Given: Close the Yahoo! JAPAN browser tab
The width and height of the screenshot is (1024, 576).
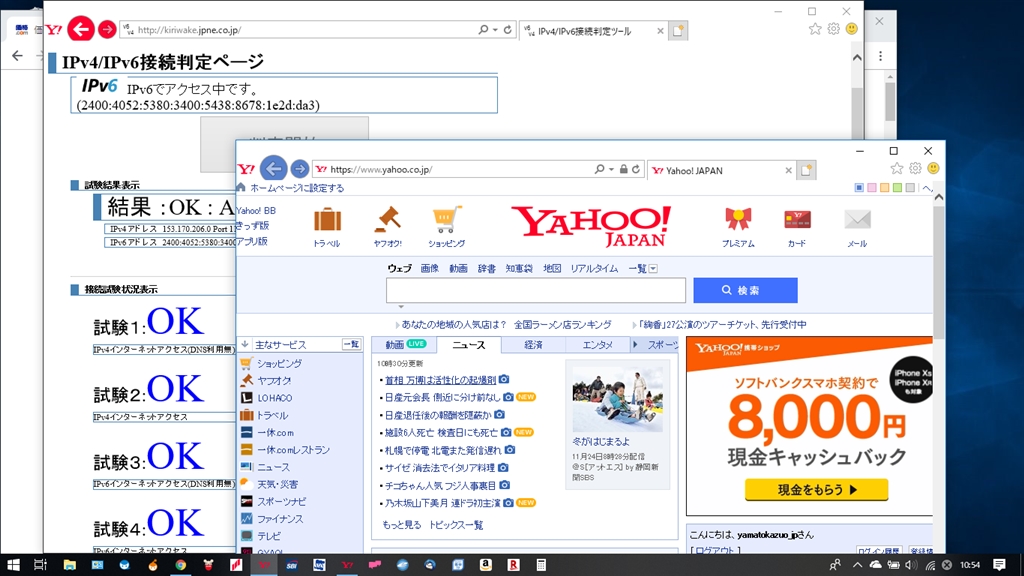Looking at the screenshot, I should [x=788, y=170].
